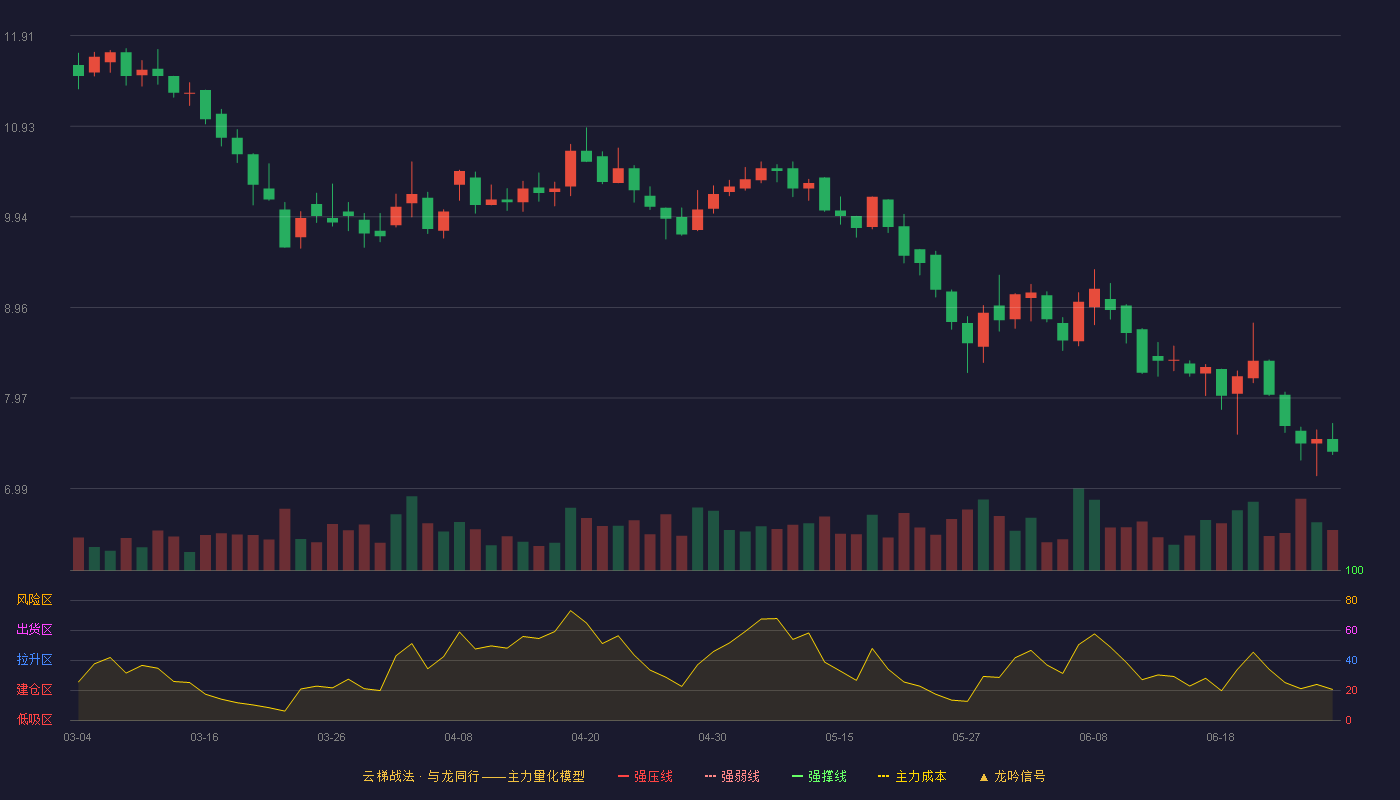Click the 7.97 price axis label
The width and height of the screenshot is (1400, 800).
click(18, 399)
